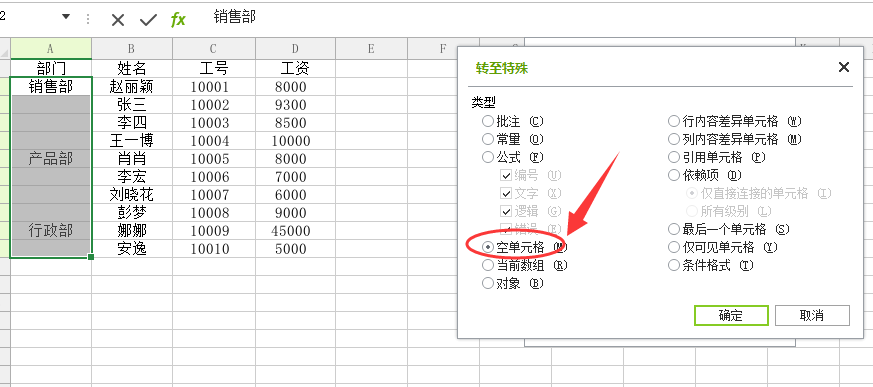Click the 转至特殊 dialog title
Viewport: 873px width, 387px height.
tap(502, 68)
